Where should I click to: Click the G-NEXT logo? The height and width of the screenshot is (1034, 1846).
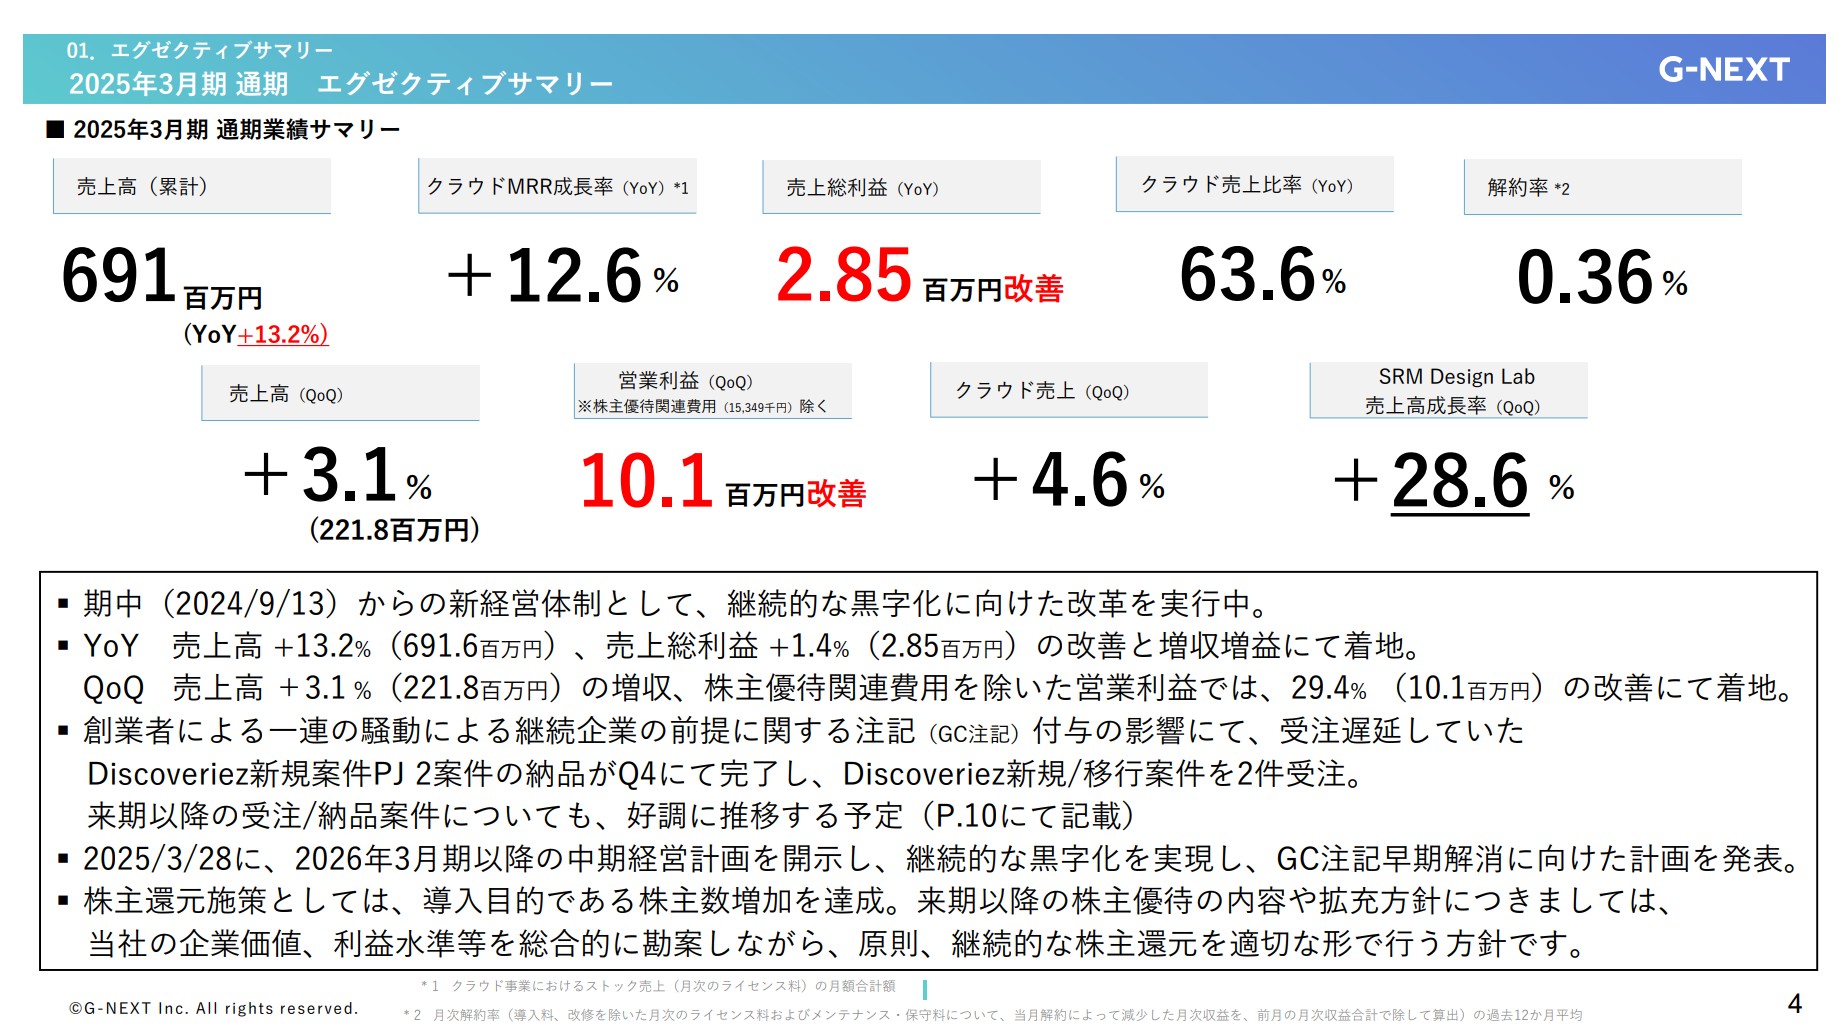coord(1723,70)
